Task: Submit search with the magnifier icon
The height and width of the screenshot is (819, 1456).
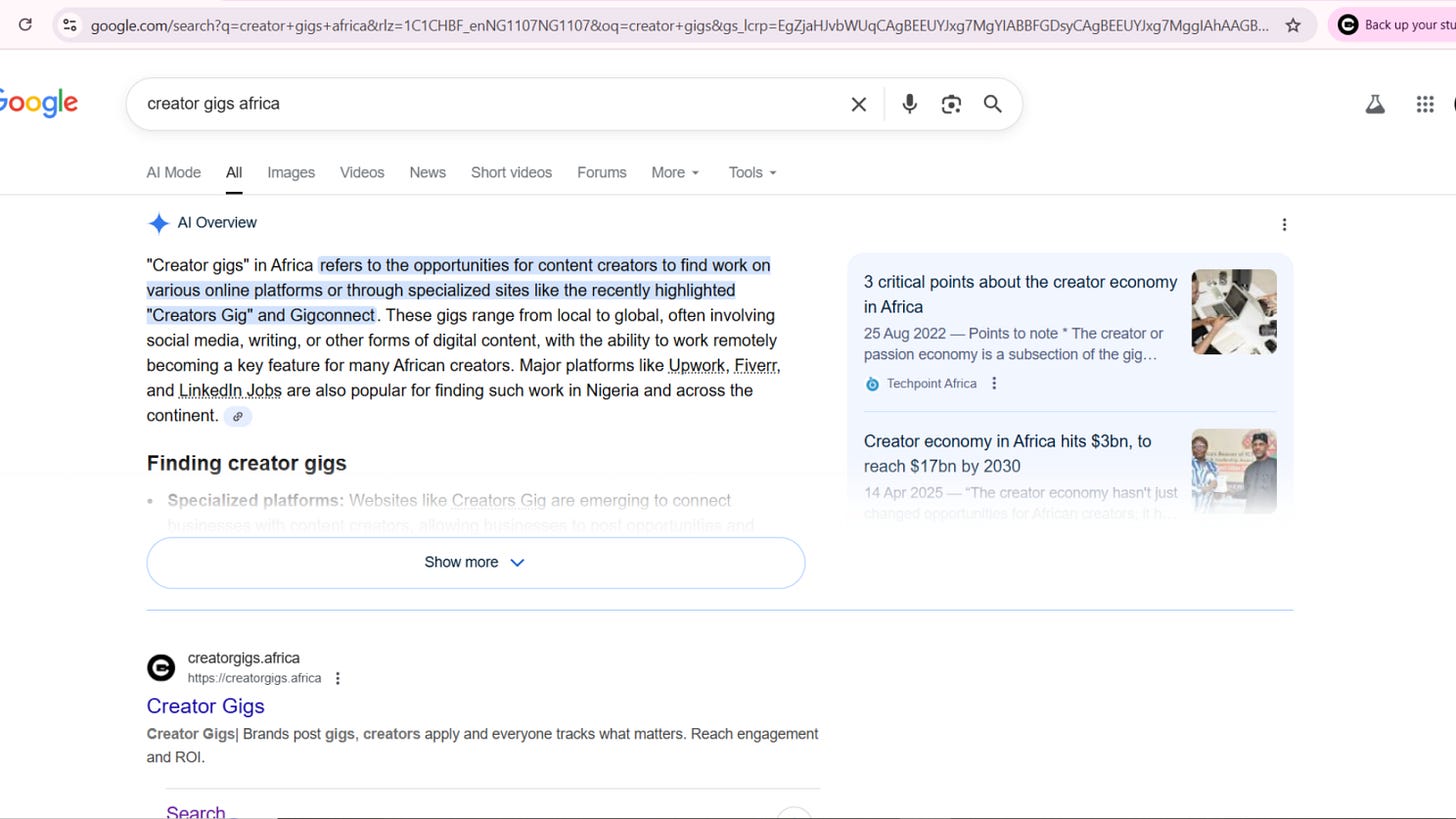Action: [x=992, y=104]
